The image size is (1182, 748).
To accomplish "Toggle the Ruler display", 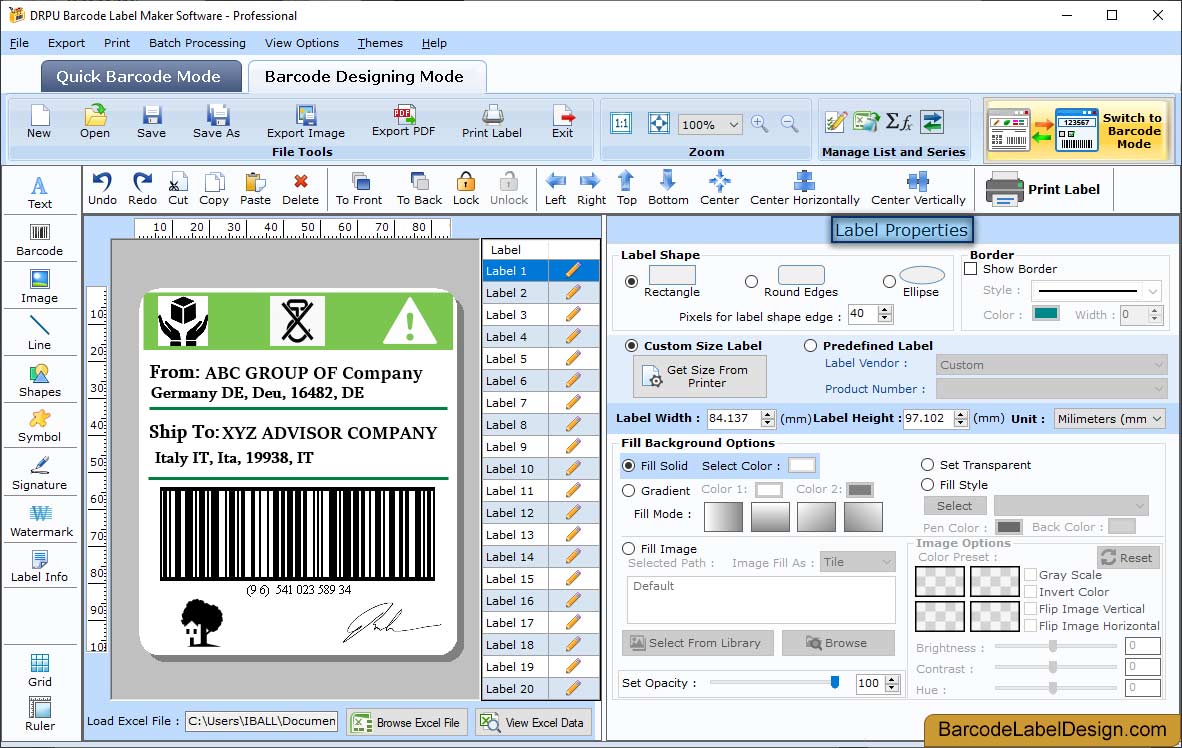I will click(x=39, y=713).
